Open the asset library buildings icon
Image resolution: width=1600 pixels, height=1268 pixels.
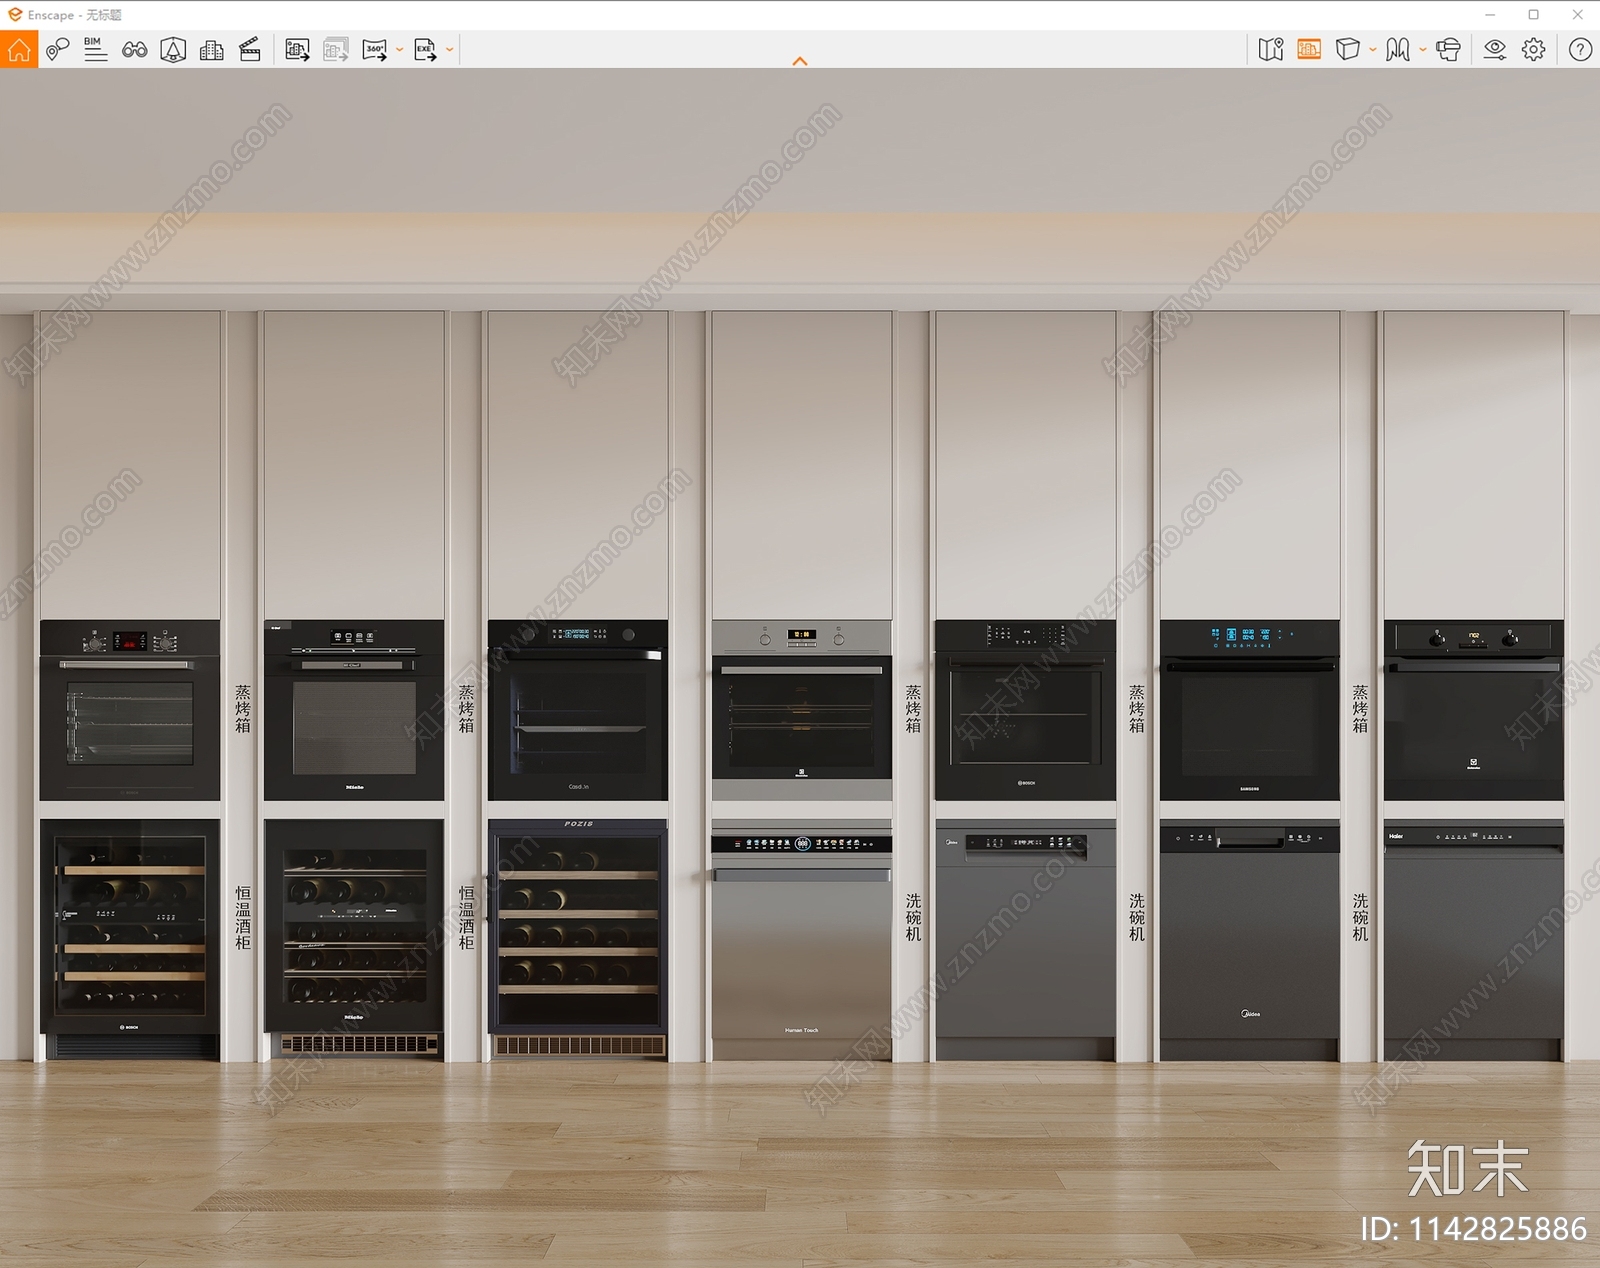tap(212, 49)
